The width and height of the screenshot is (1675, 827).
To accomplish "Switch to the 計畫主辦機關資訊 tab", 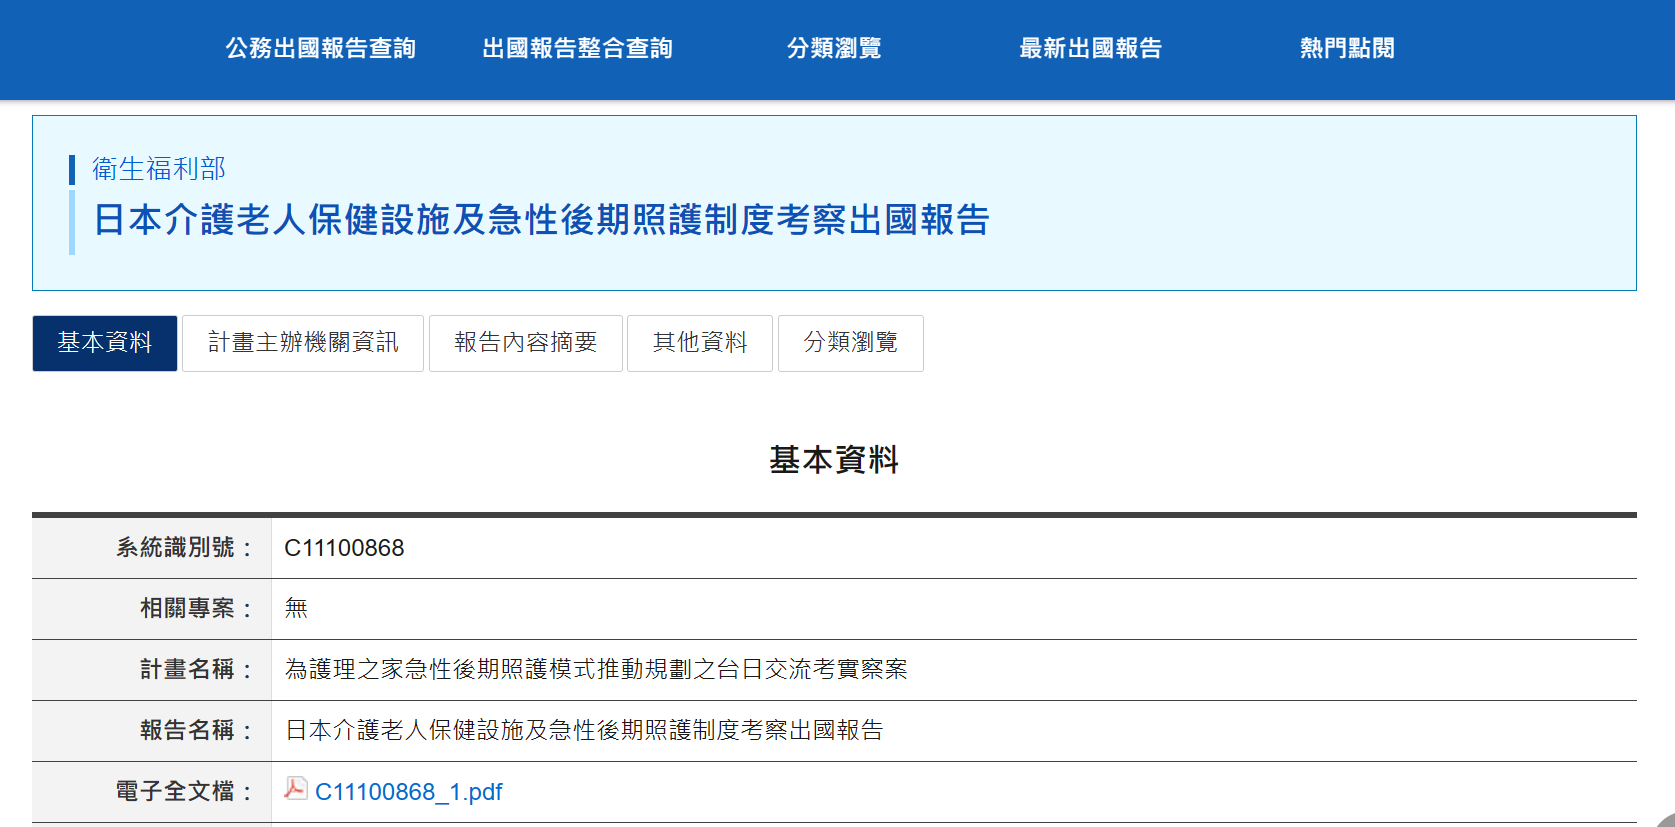I will [x=303, y=343].
